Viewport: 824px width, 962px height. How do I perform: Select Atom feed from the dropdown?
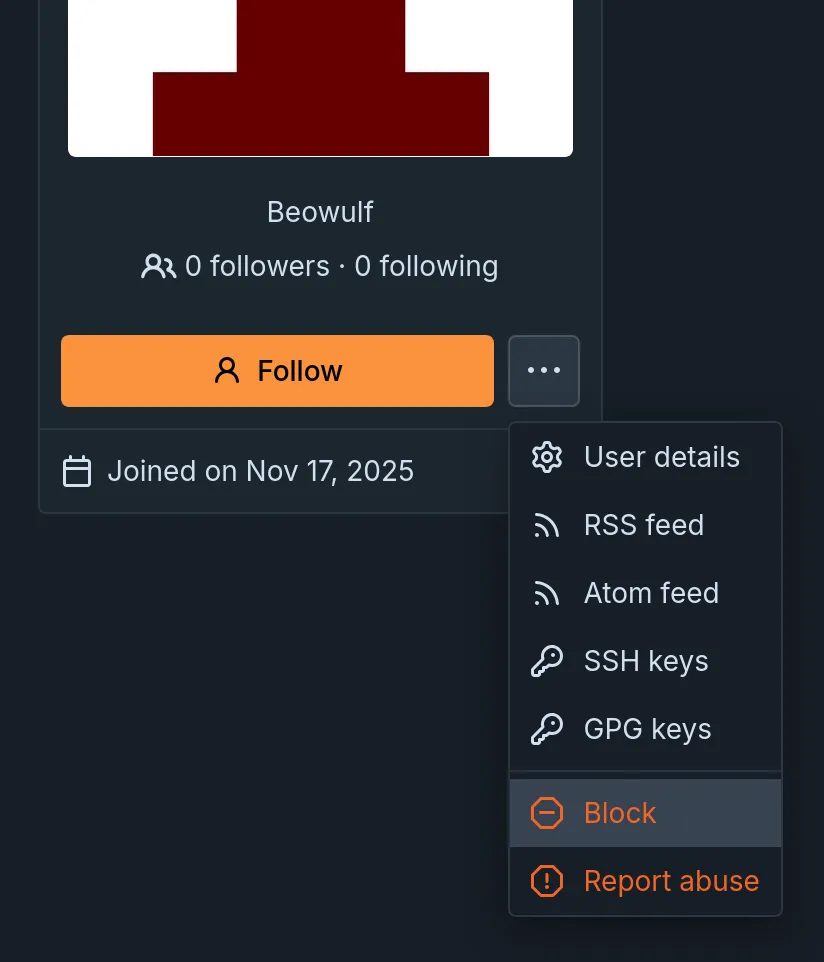point(651,593)
